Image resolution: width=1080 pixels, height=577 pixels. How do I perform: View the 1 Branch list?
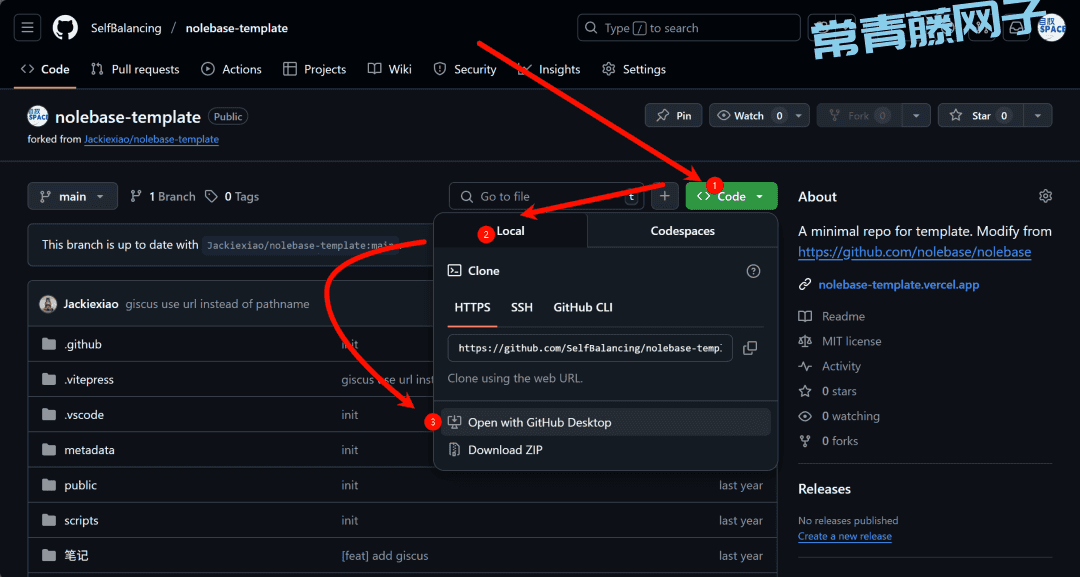click(163, 196)
